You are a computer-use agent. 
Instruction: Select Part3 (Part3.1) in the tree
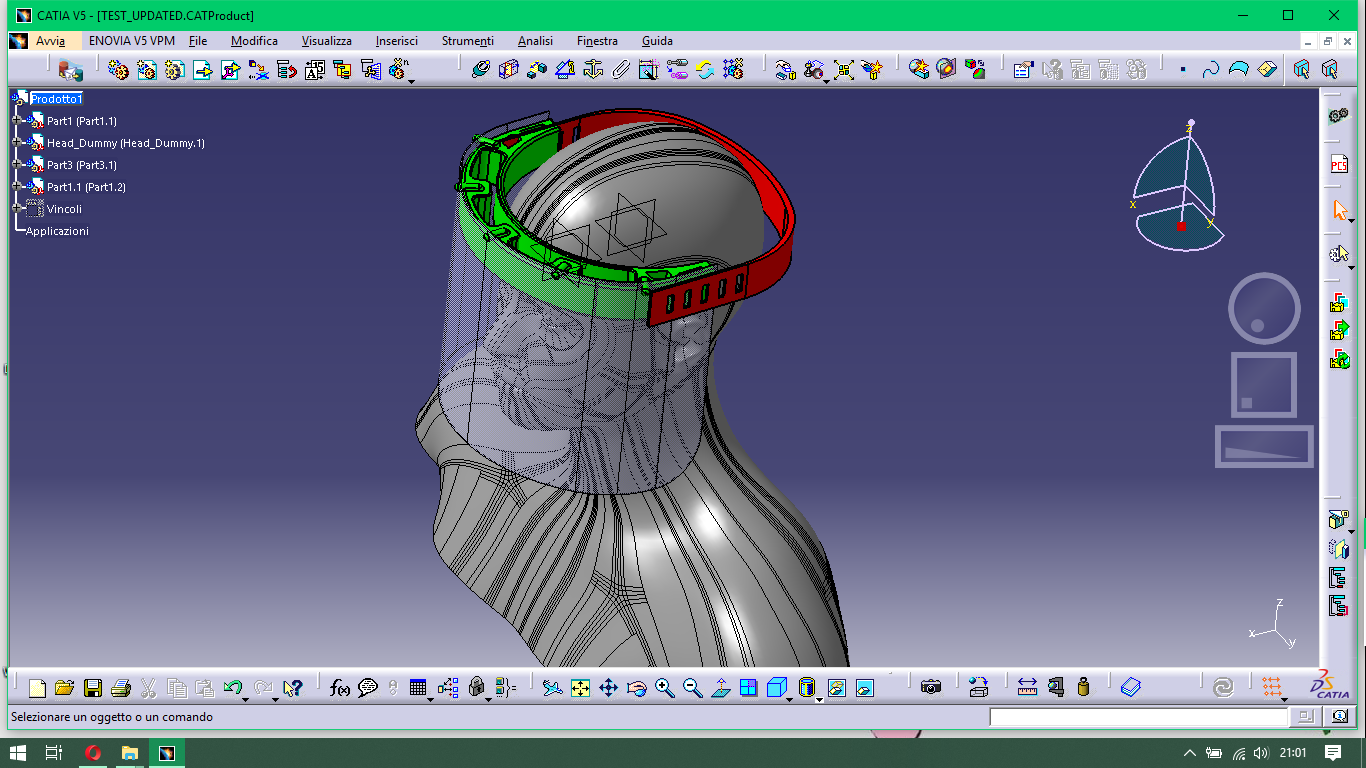[x=81, y=165]
